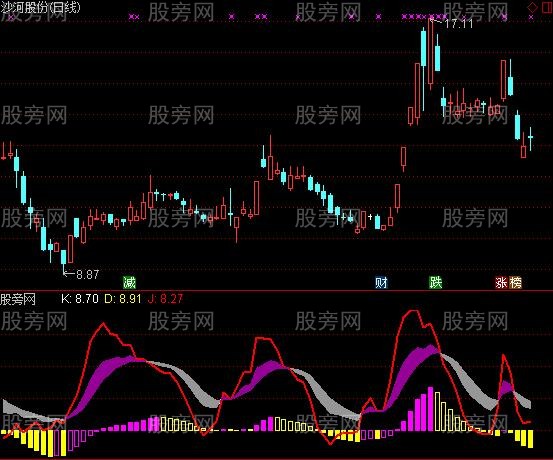Viewport: 553px width, 460px height.
Task: Click the red 涨 marker icon
Action: [501, 282]
